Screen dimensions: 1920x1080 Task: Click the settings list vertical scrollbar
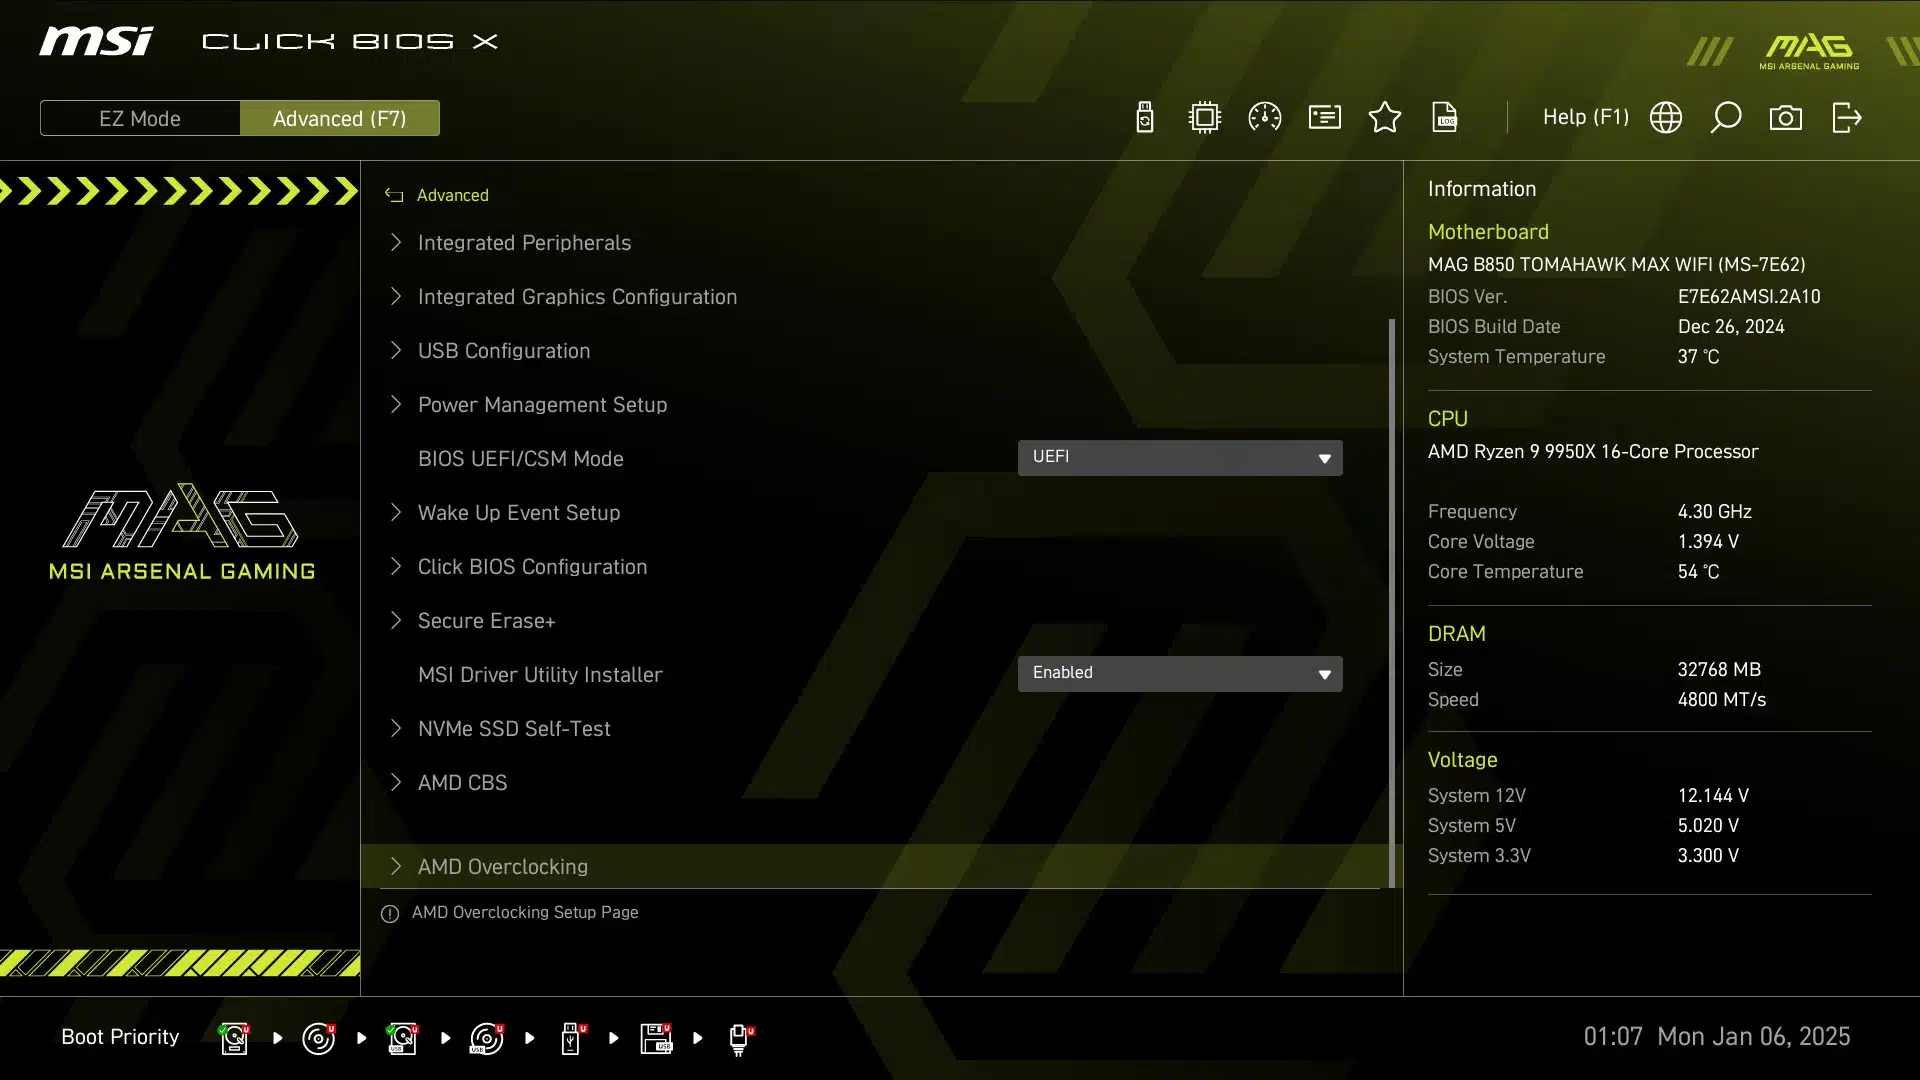[1391, 602]
